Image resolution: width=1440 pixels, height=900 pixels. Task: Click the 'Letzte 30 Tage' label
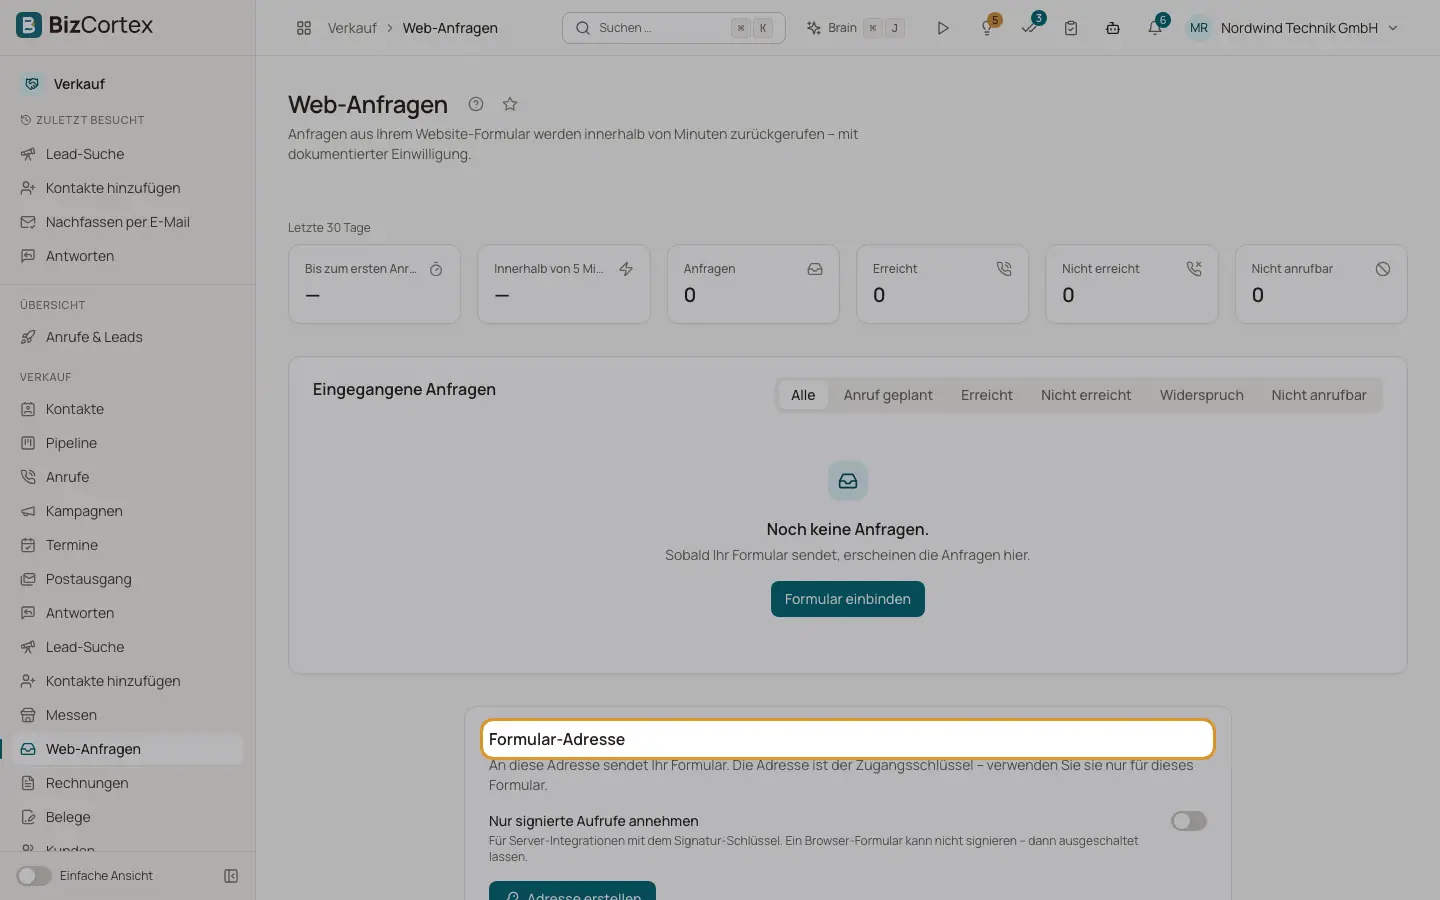pos(329,228)
